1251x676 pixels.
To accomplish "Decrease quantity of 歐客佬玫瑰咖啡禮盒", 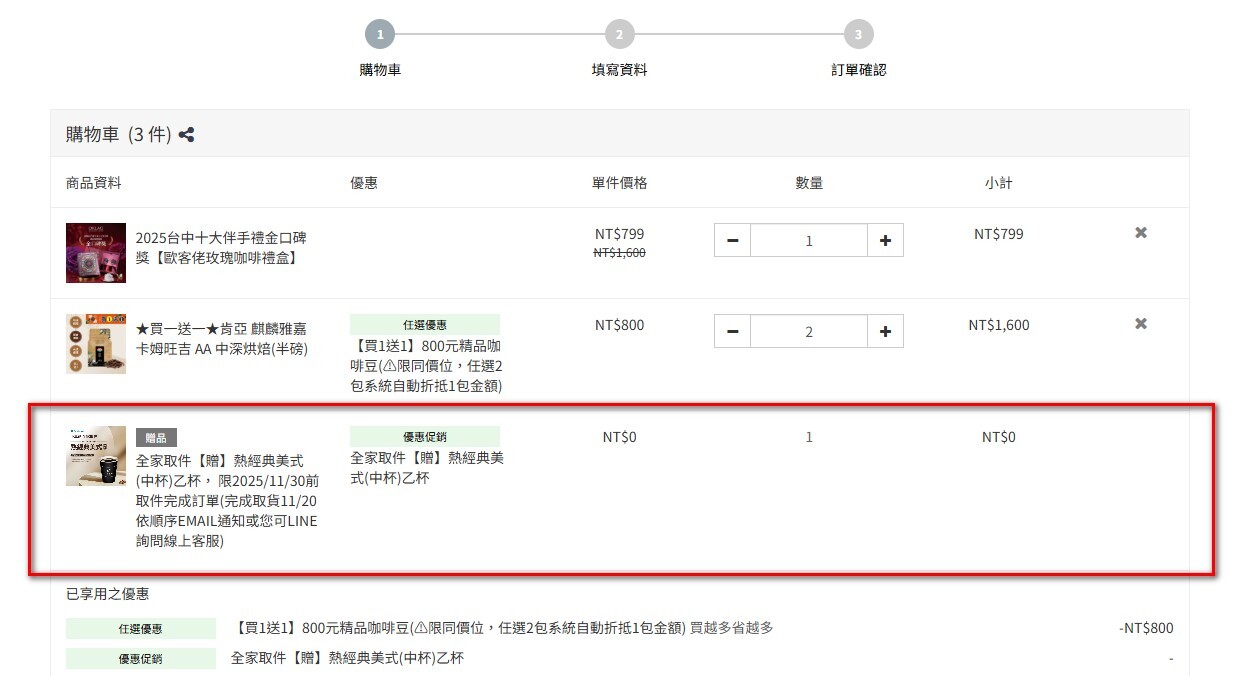I will click(733, 240).
